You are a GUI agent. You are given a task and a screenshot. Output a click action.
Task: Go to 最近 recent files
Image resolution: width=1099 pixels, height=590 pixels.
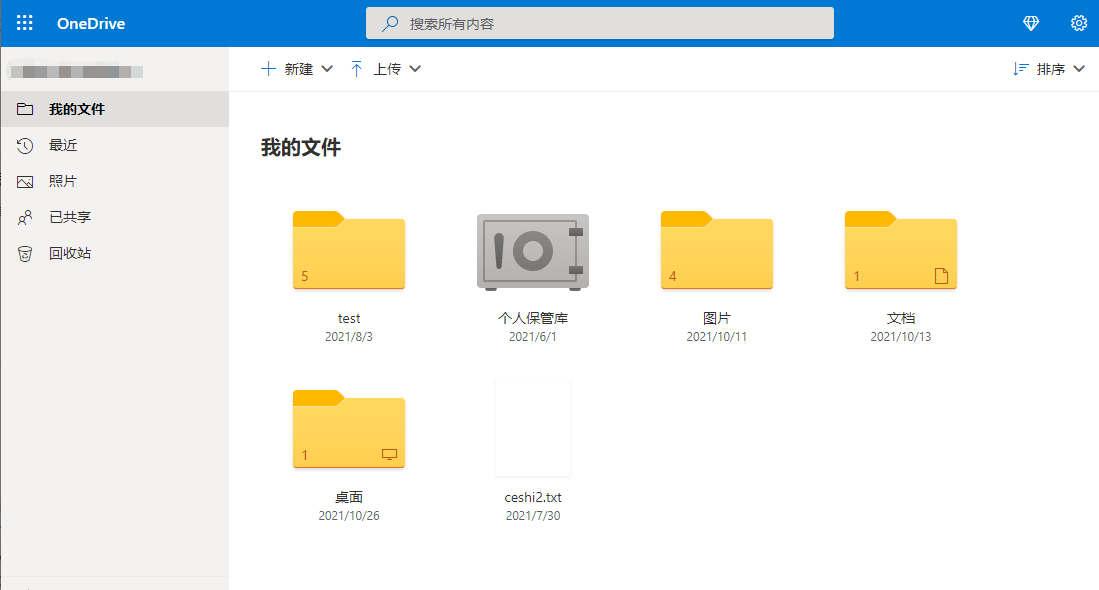pos(115,145)
